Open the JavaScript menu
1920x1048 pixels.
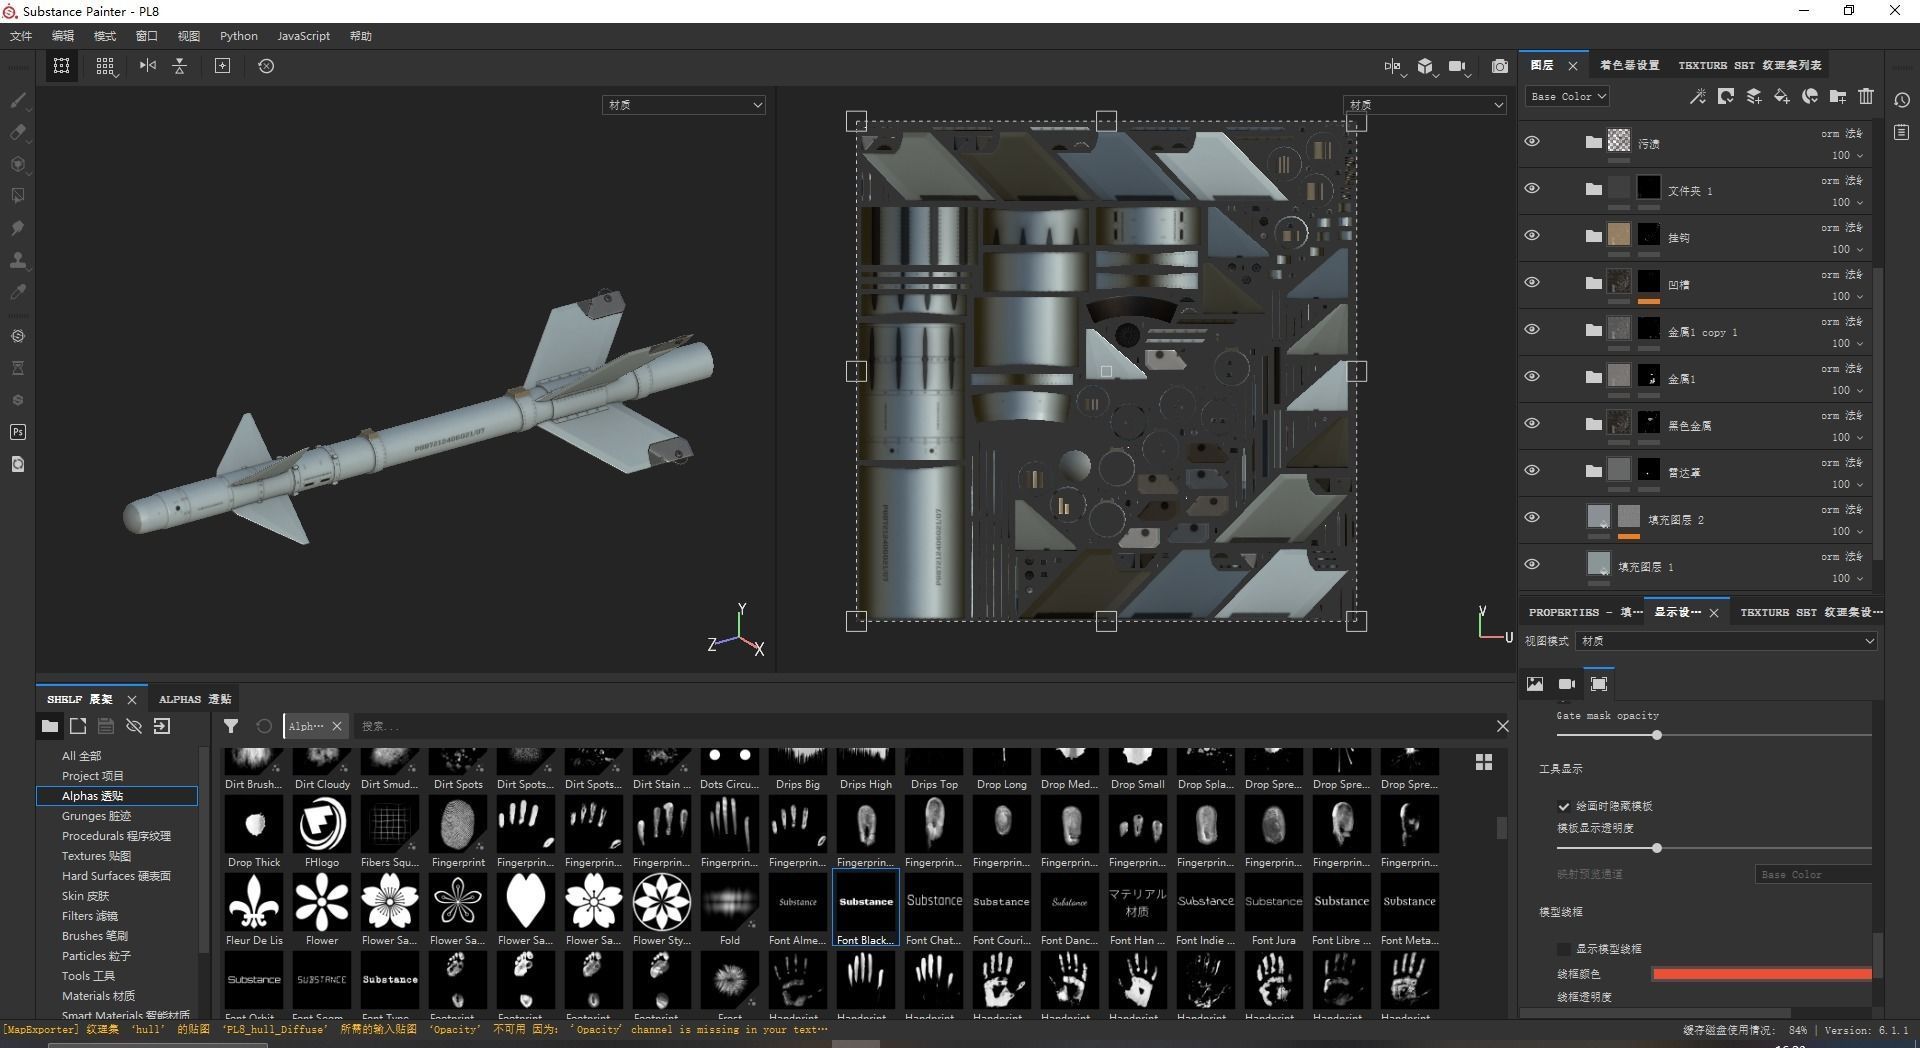(303, 36)
